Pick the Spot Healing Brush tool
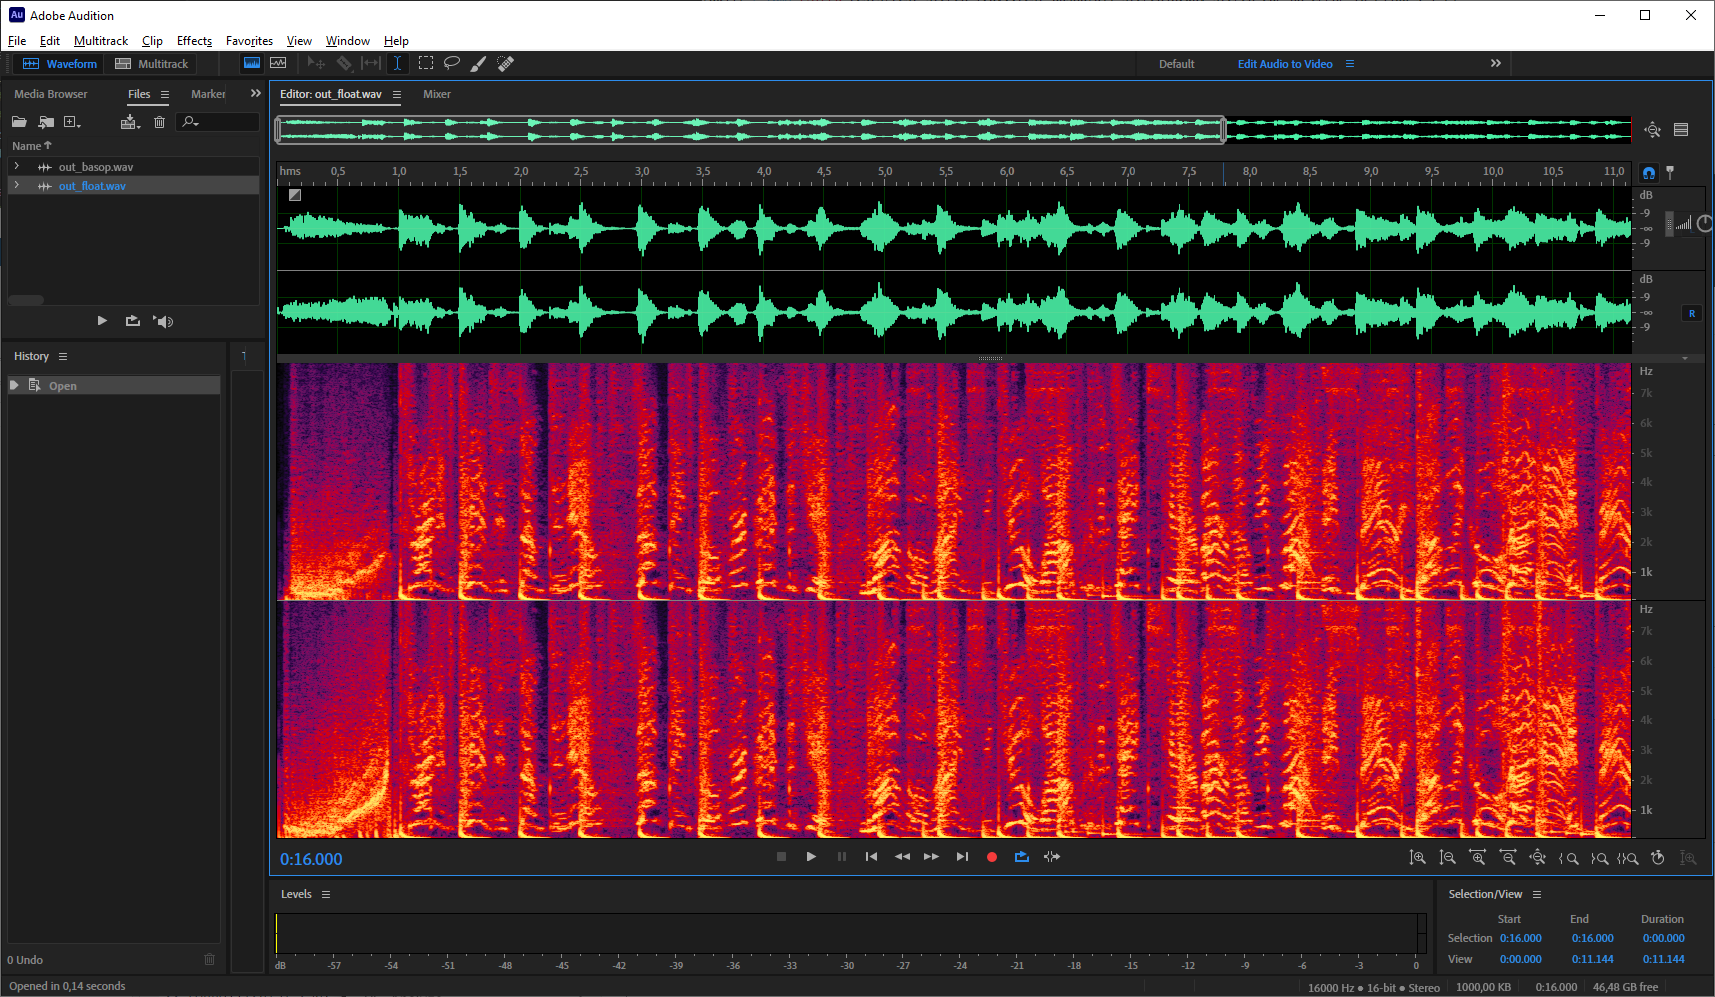This screenshot has width=1715, height=997. tap(506, 63)
